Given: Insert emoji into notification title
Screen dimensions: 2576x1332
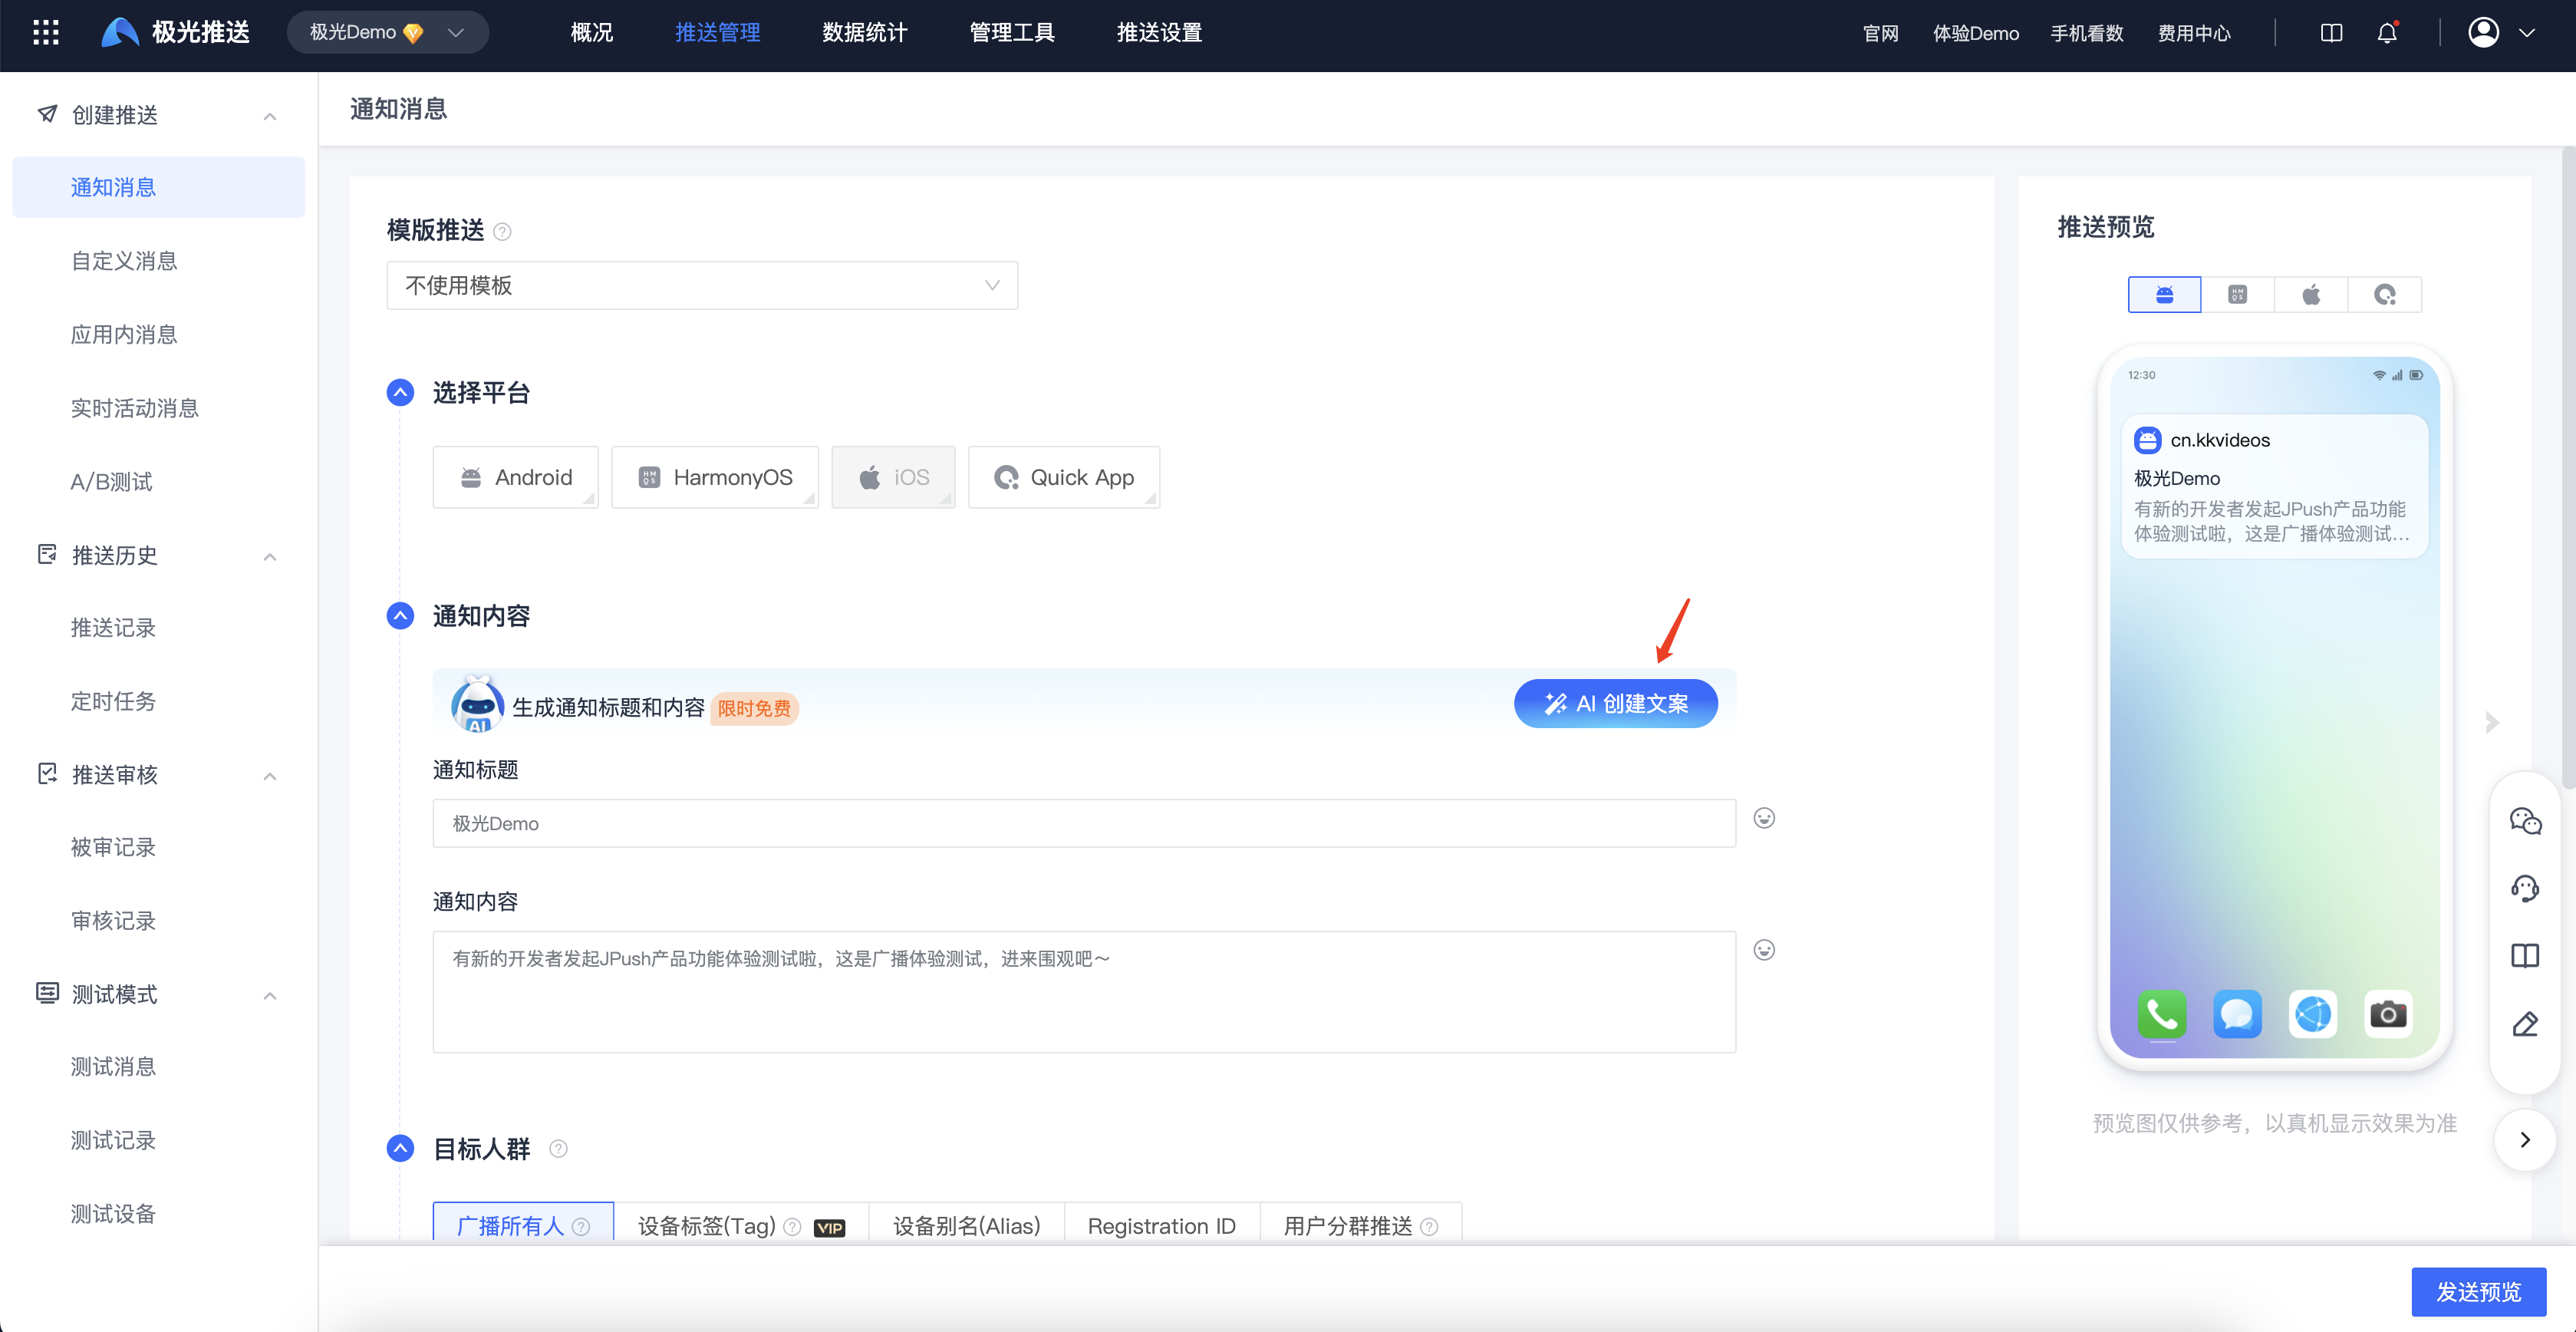Looking at the screenshot, I should [x=1764, y=818].
